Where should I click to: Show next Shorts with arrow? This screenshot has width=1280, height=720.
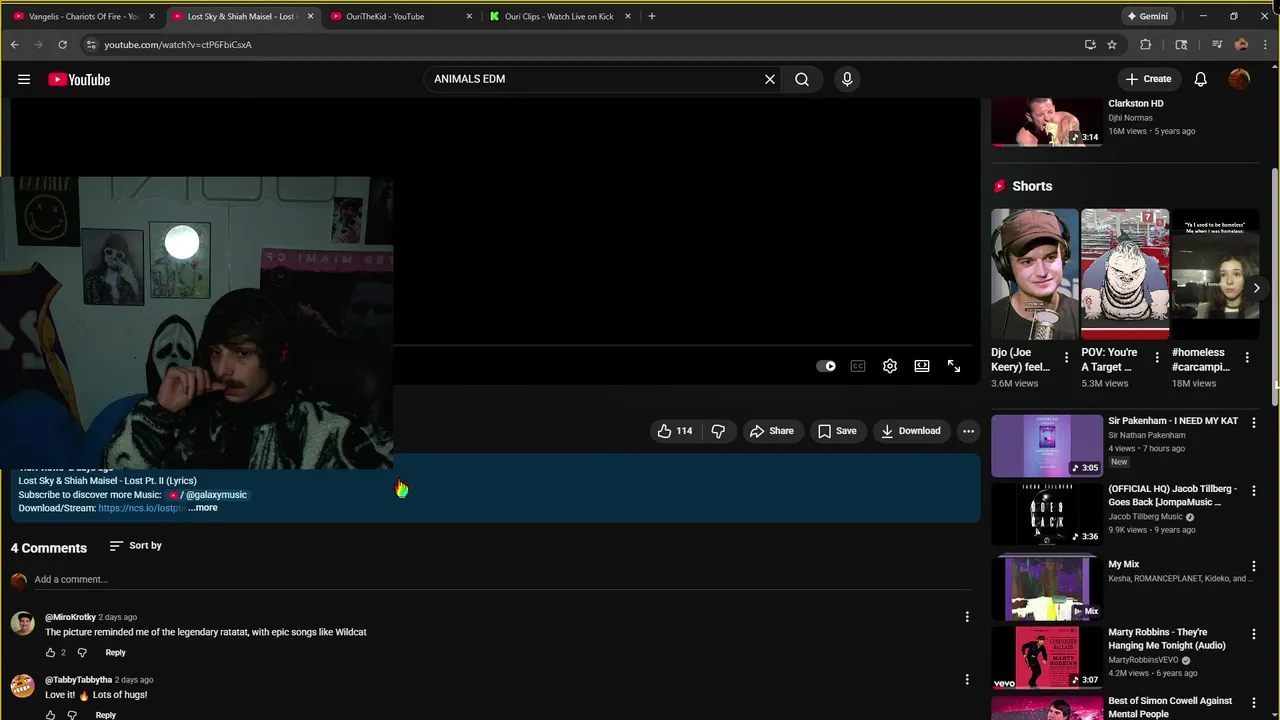(1257, 288)
